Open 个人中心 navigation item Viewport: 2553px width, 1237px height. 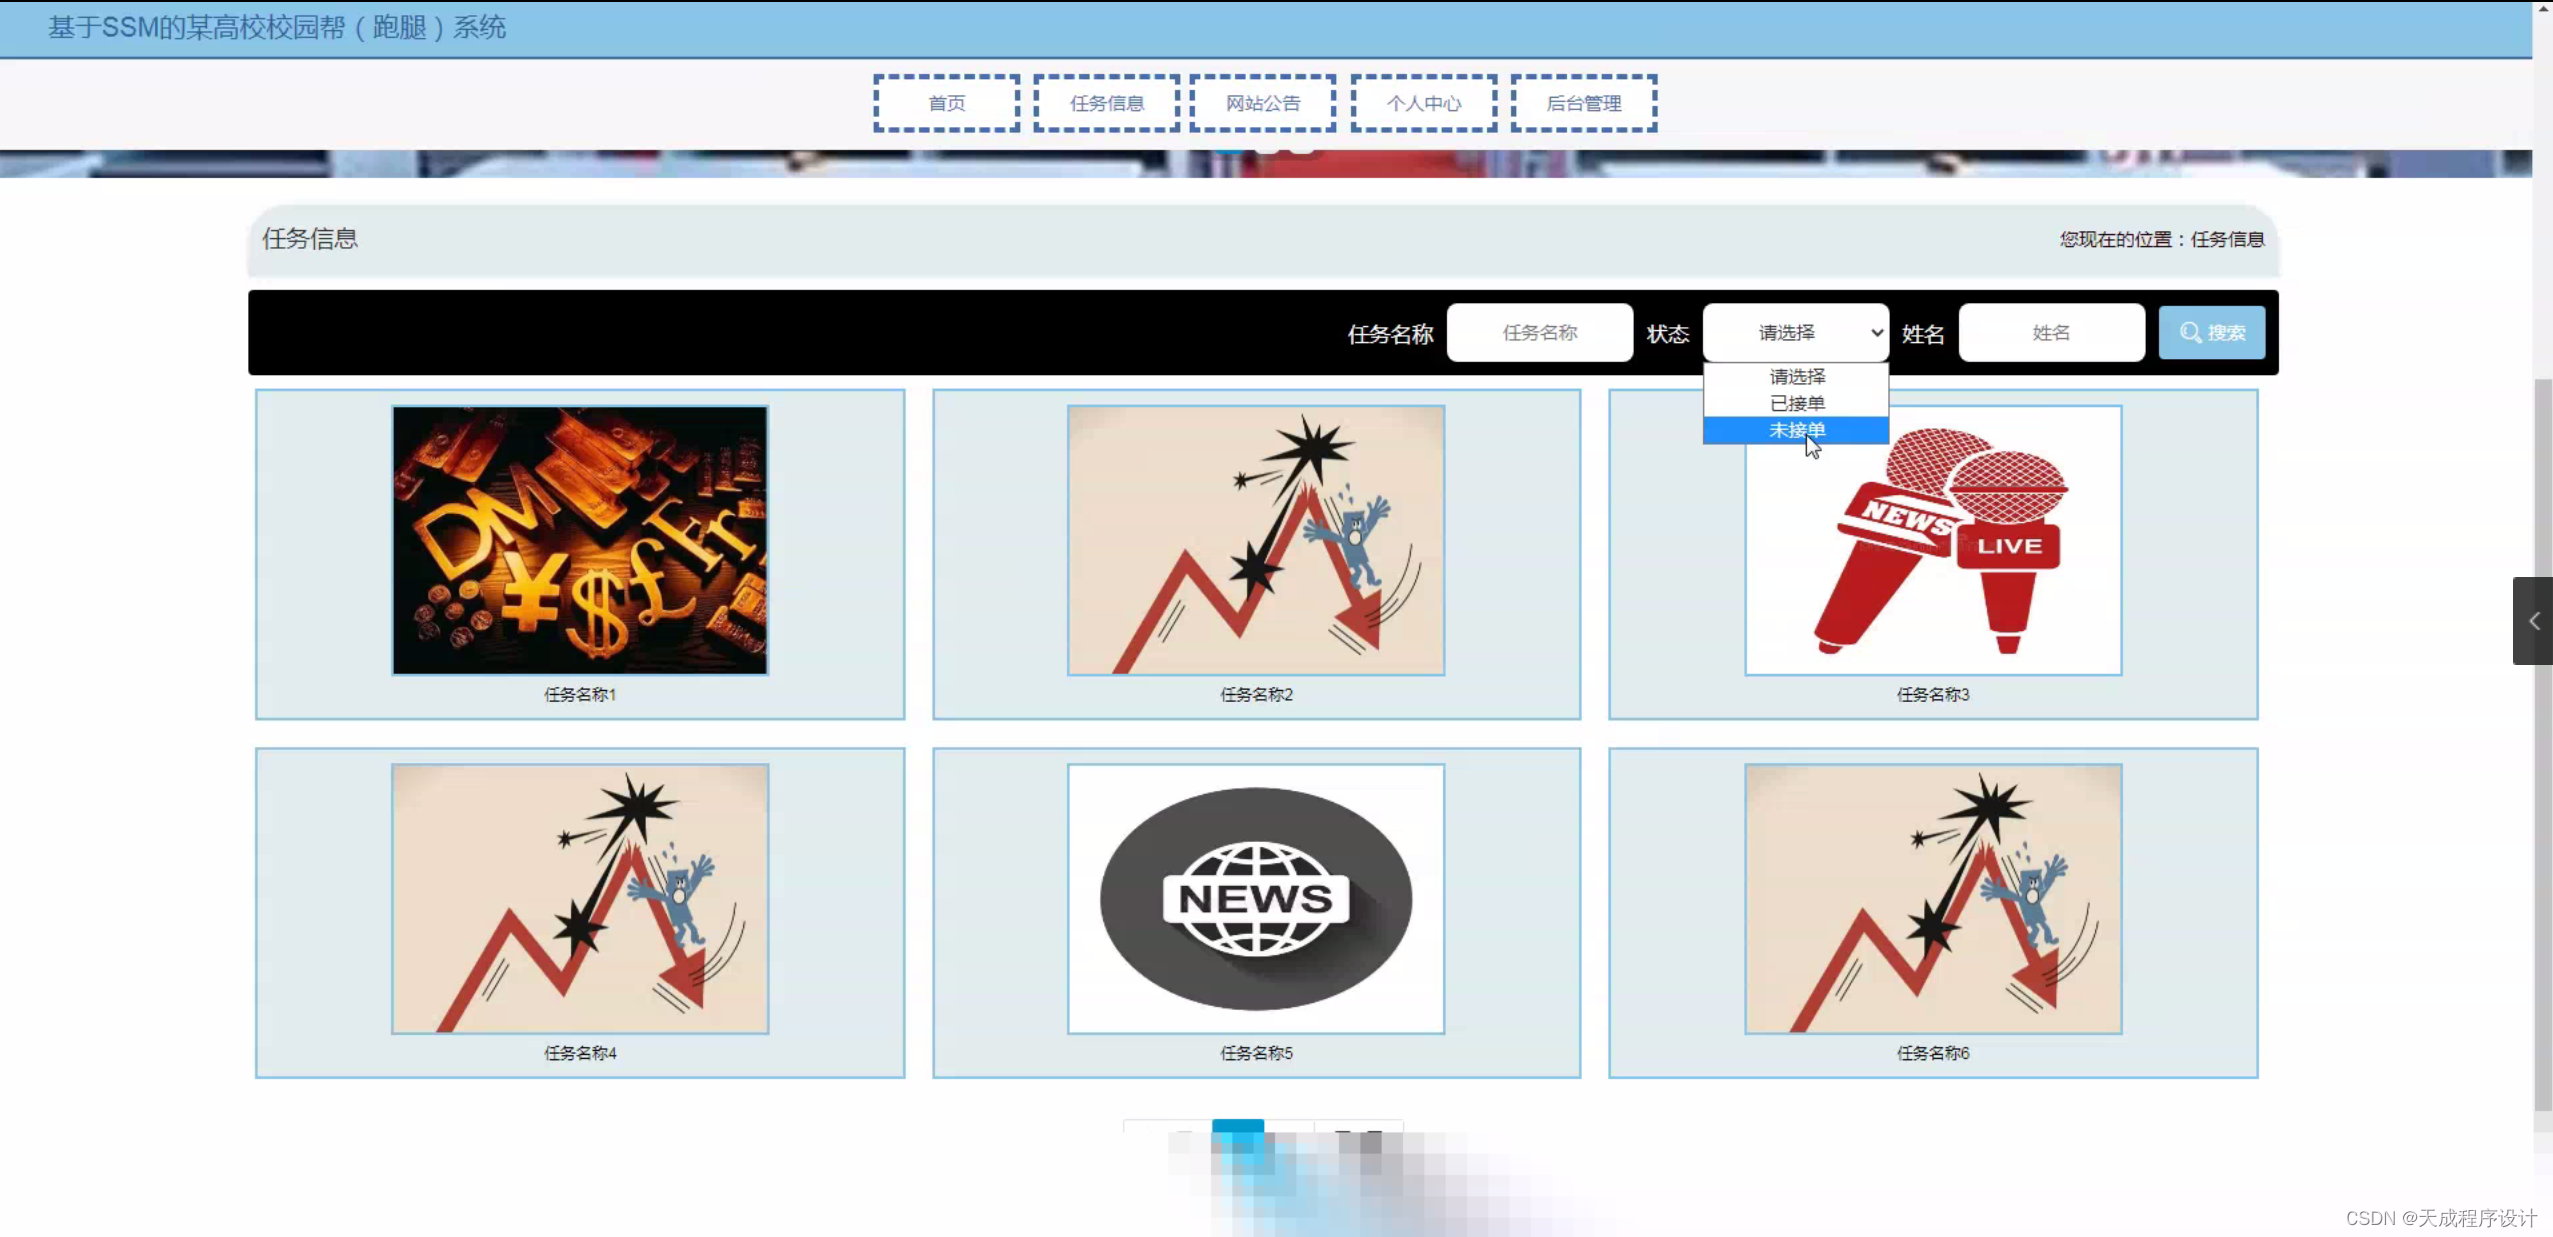pyautogui.click(x=1423, y=103)
